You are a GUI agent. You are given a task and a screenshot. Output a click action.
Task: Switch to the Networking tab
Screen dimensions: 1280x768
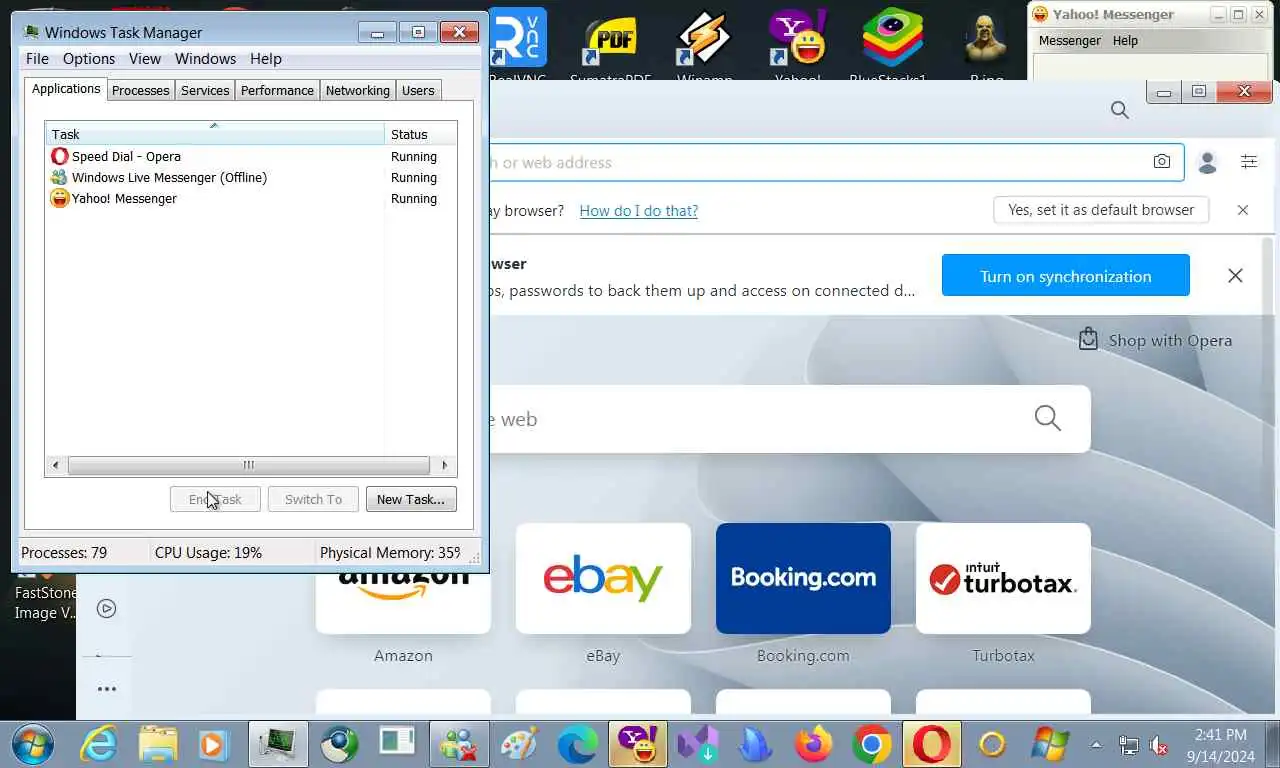pyautogui.click(x=358, y=90)
